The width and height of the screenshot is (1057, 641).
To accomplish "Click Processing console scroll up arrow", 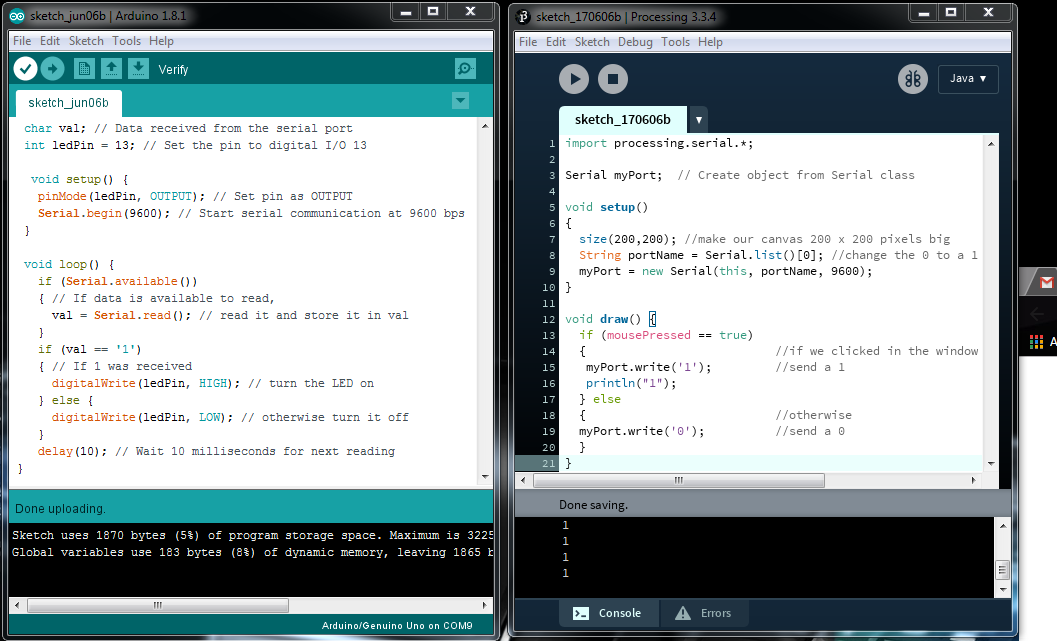I will click(x=1002, y=526).
